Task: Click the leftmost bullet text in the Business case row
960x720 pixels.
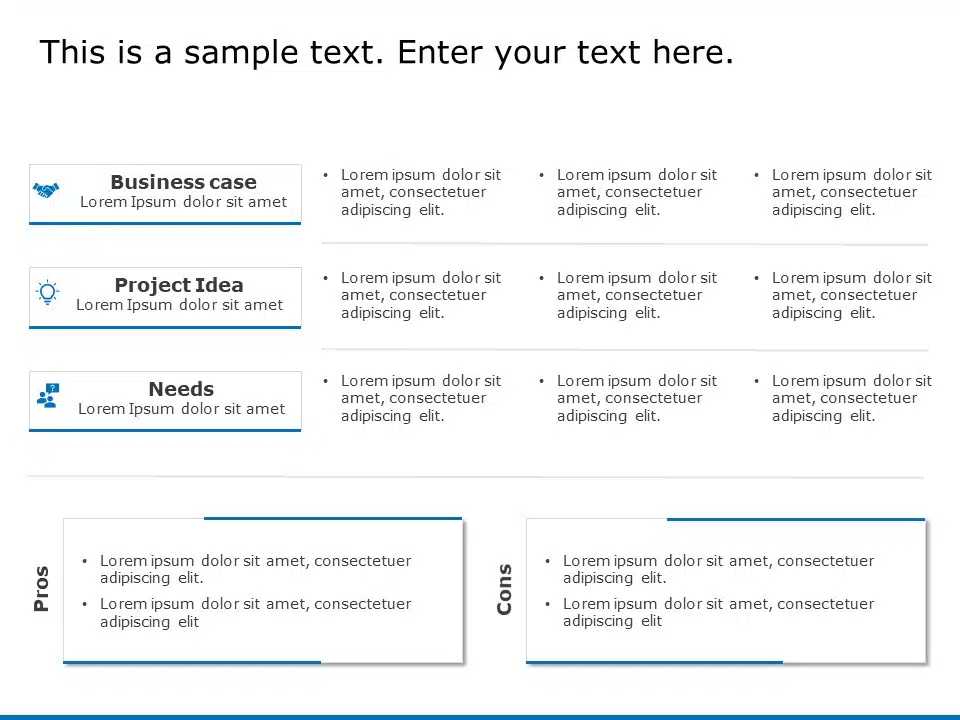Action: [420, 192]
